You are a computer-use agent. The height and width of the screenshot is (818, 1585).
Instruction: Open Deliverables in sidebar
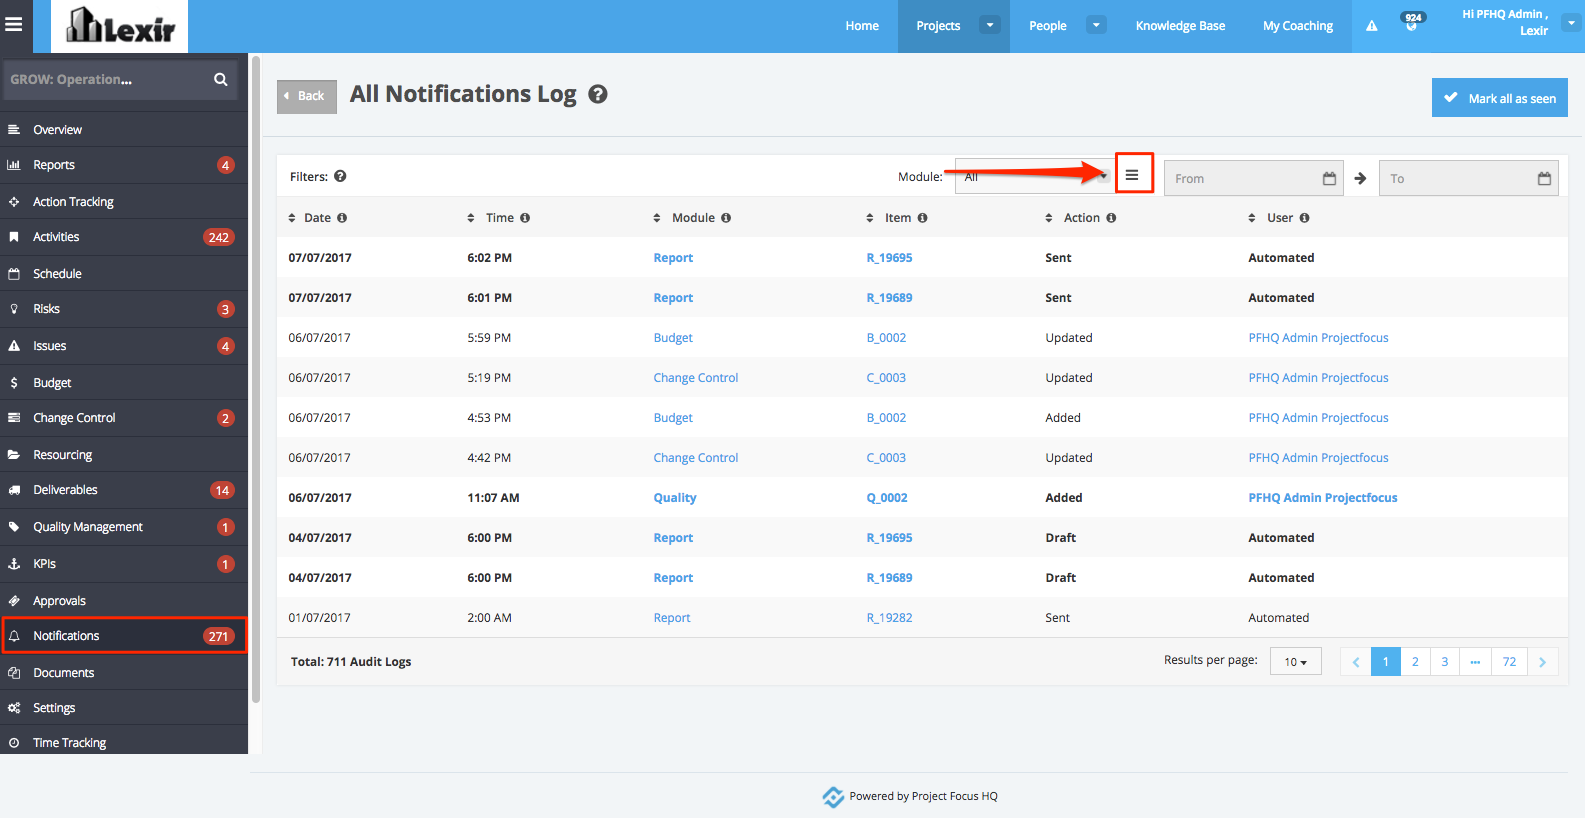124,490
